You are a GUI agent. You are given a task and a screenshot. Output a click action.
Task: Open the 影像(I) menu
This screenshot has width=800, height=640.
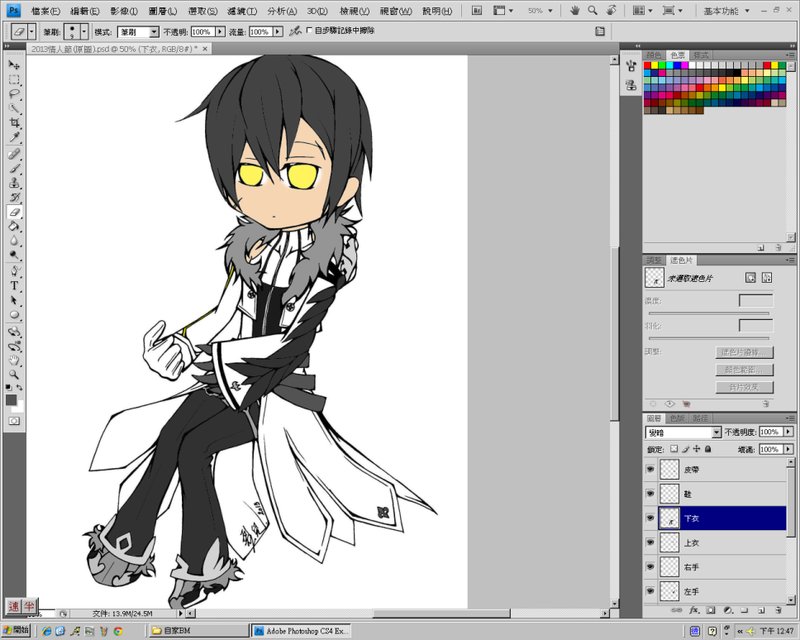pyautogui.click(x=124, y=11)
